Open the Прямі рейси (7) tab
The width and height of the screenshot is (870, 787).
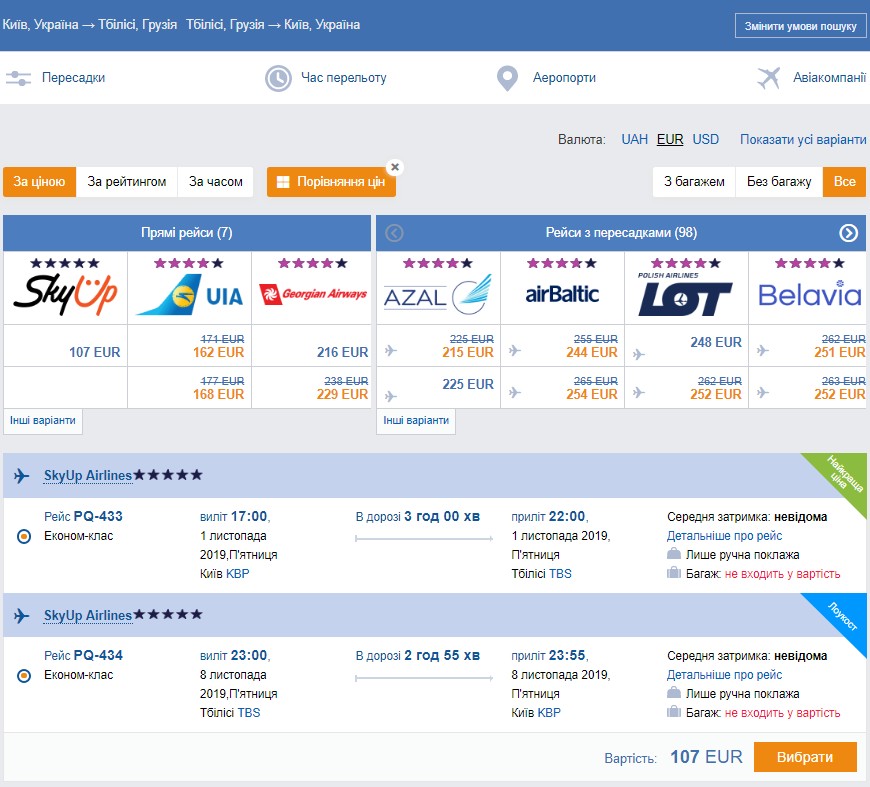(187, 233)
